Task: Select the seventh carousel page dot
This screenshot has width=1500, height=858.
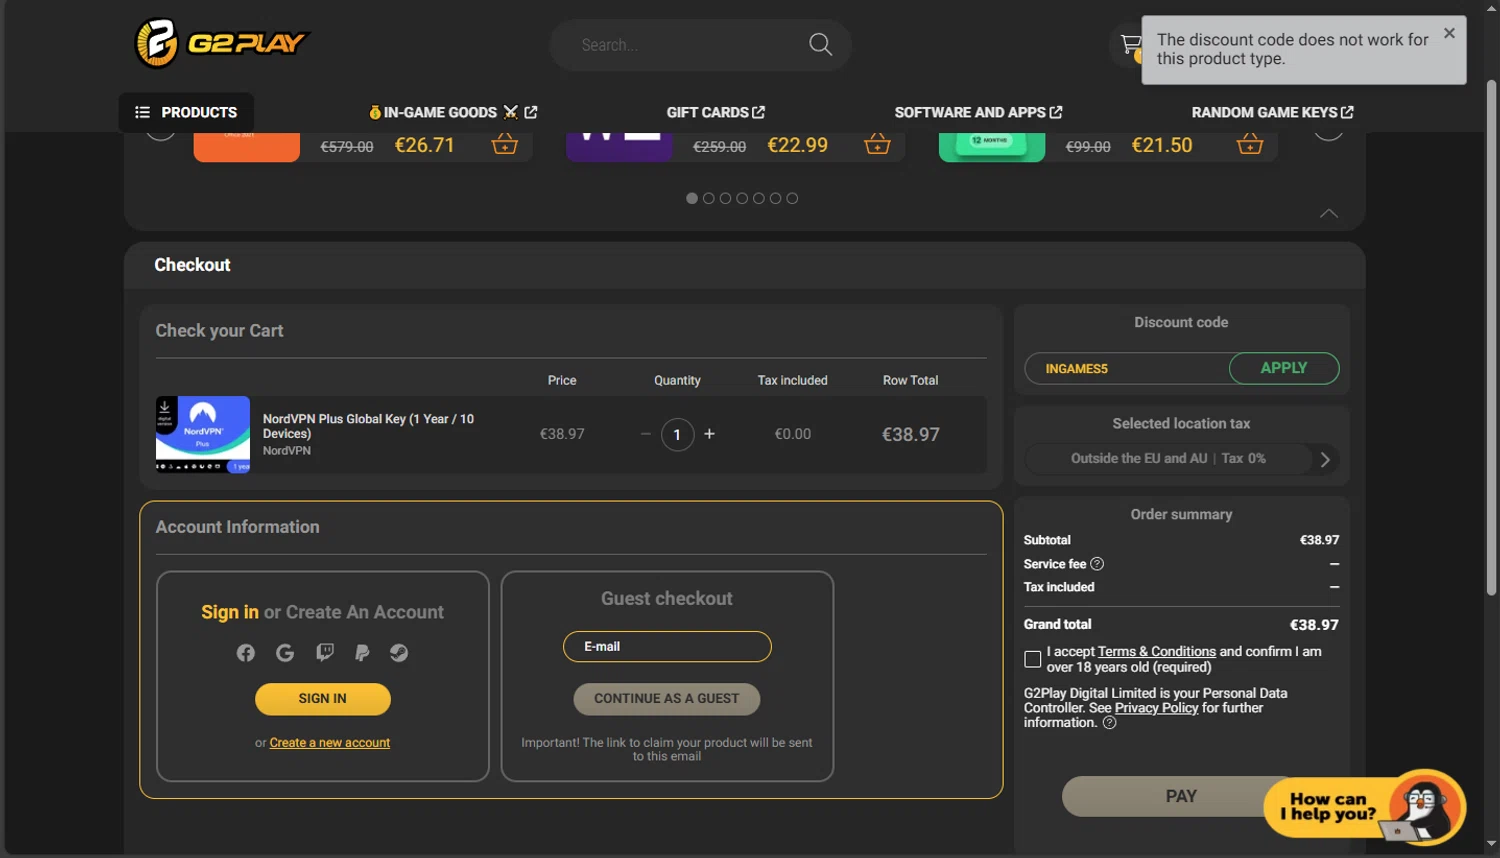Action: 792,198
